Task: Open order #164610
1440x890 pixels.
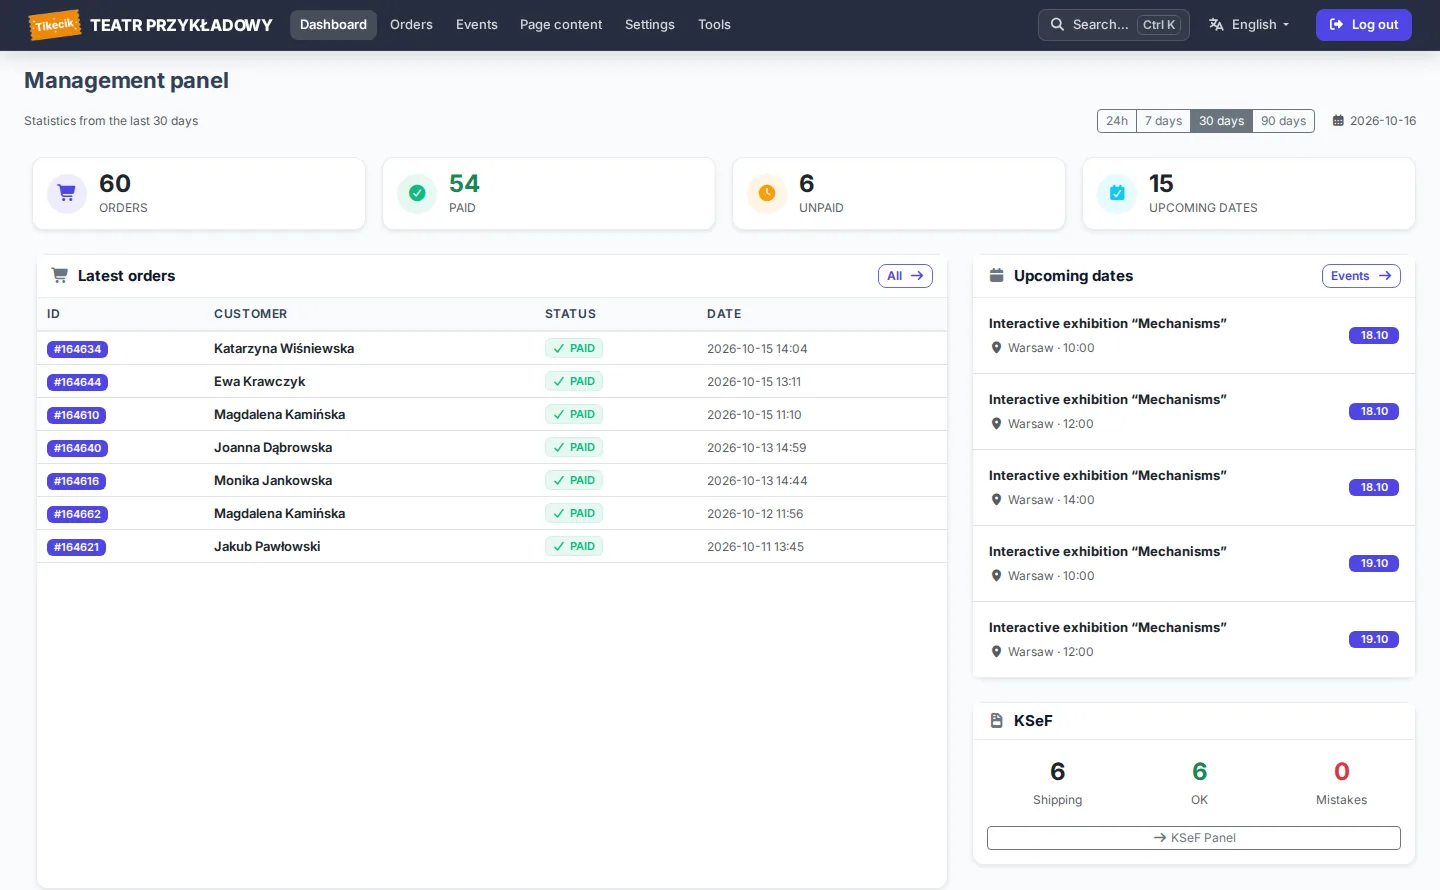Action: pyautogui.click(x=76, y=415)
